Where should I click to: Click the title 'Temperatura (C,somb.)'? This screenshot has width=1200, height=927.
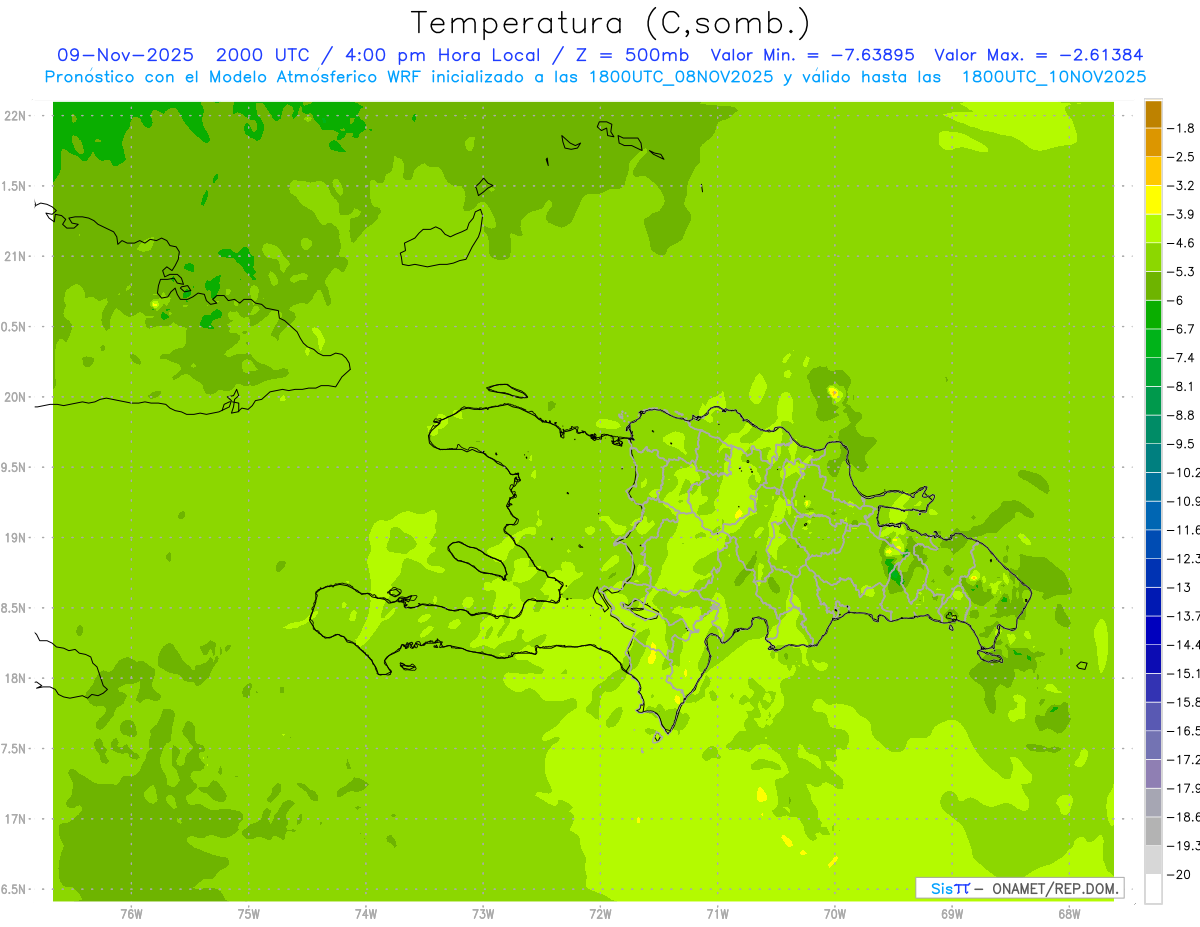tap(611, 23)
